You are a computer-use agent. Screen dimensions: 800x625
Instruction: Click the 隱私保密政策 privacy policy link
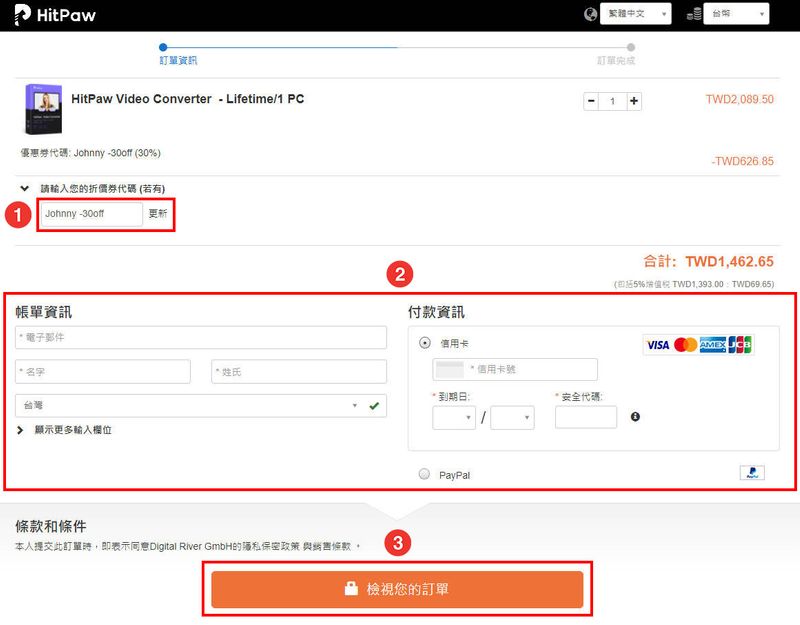272,546
